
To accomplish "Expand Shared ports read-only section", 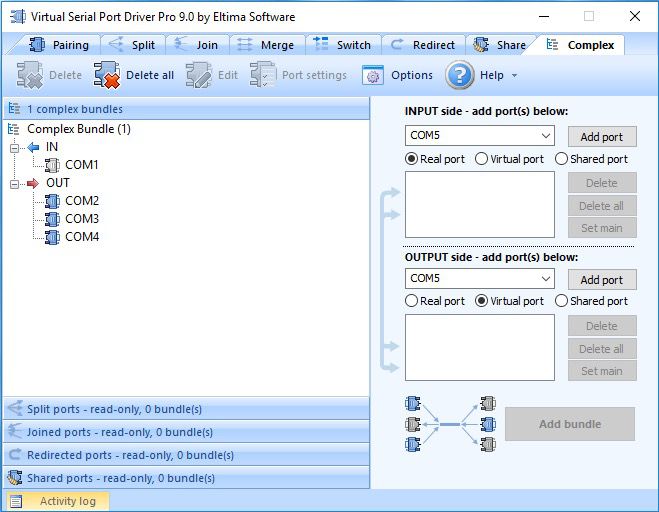I will [x=186, y=478].
